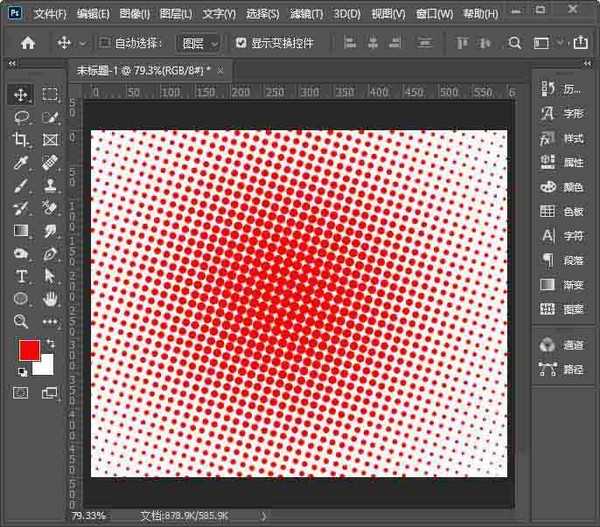Open the 字符 character panel
The image size is (600, 527).
coord(562,236)
